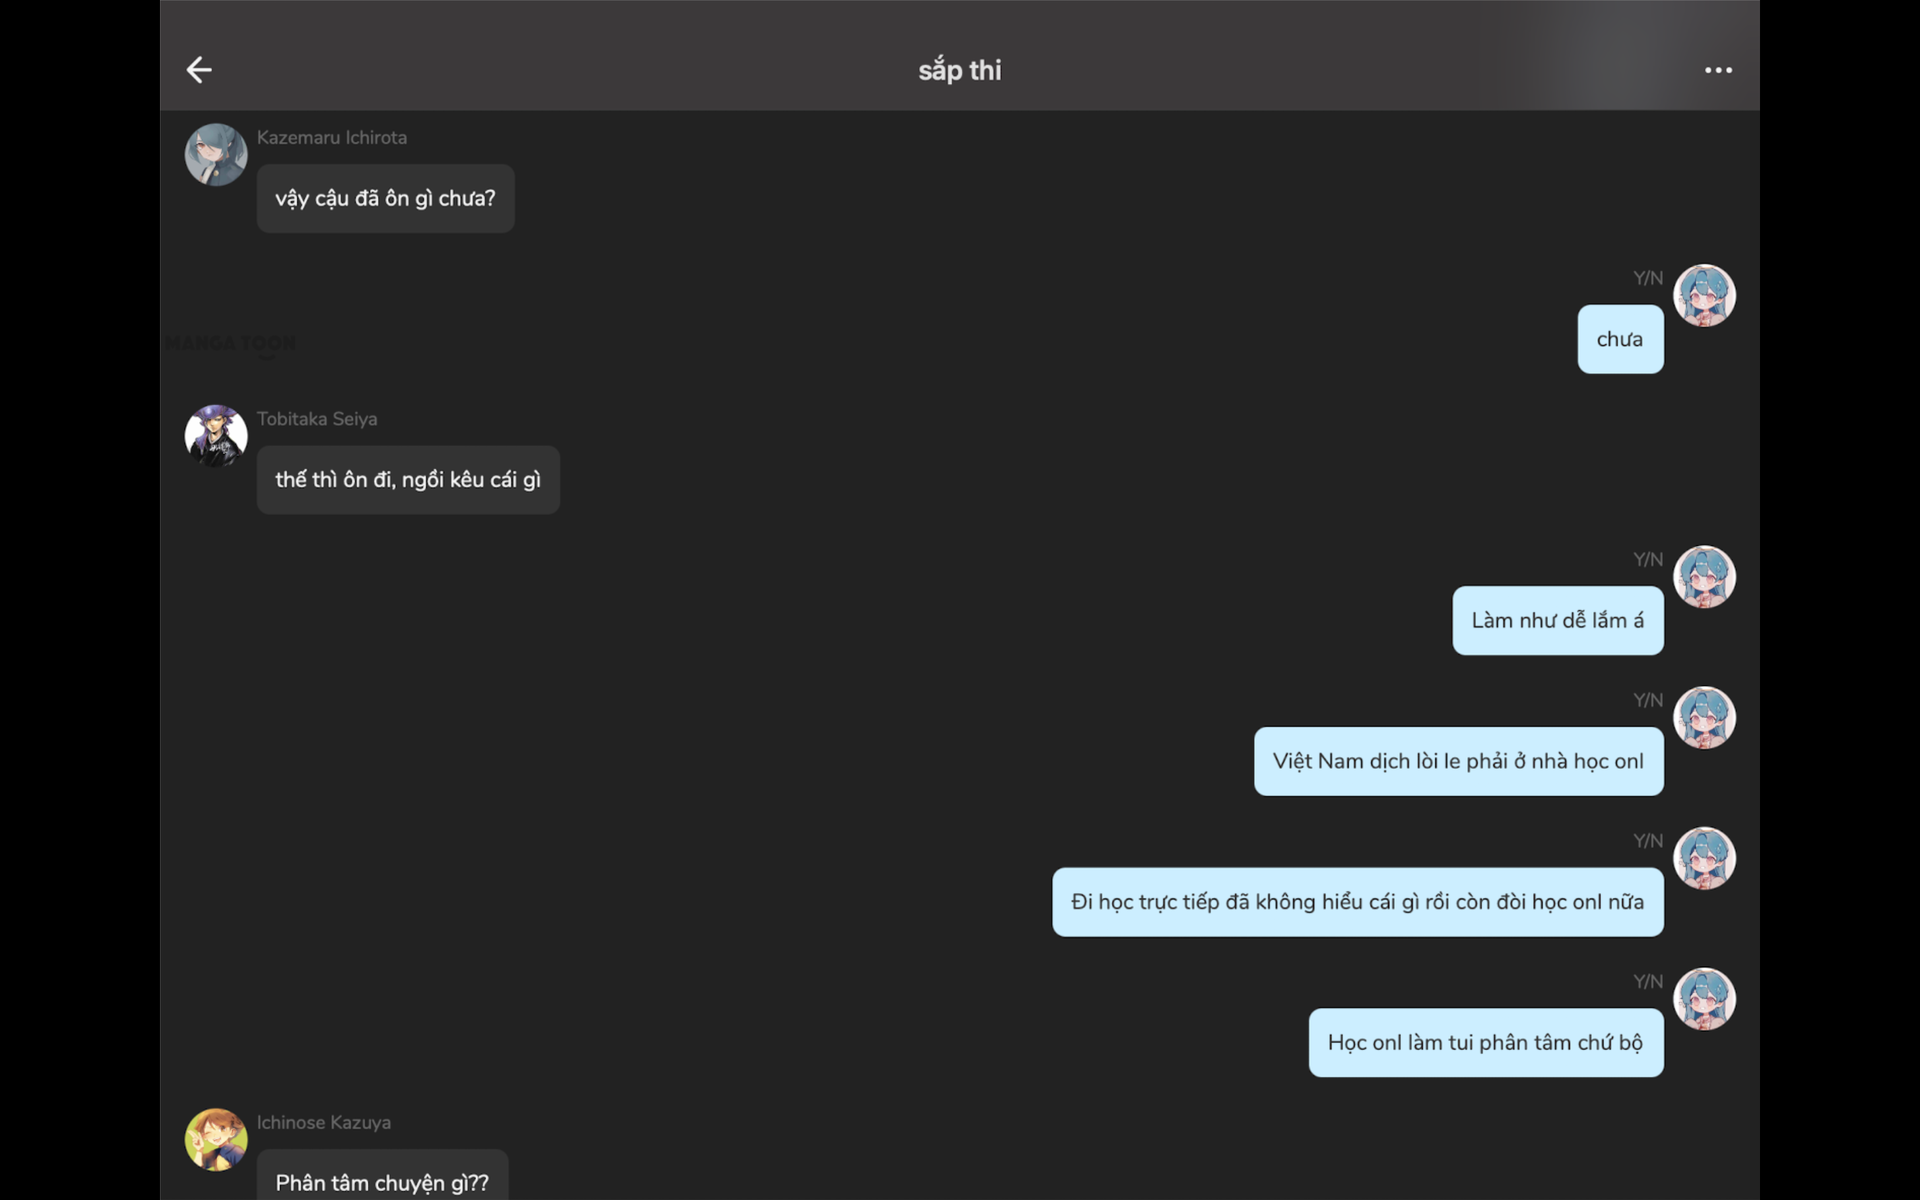Click the chat title "sắp thi"

click(960, 70)
